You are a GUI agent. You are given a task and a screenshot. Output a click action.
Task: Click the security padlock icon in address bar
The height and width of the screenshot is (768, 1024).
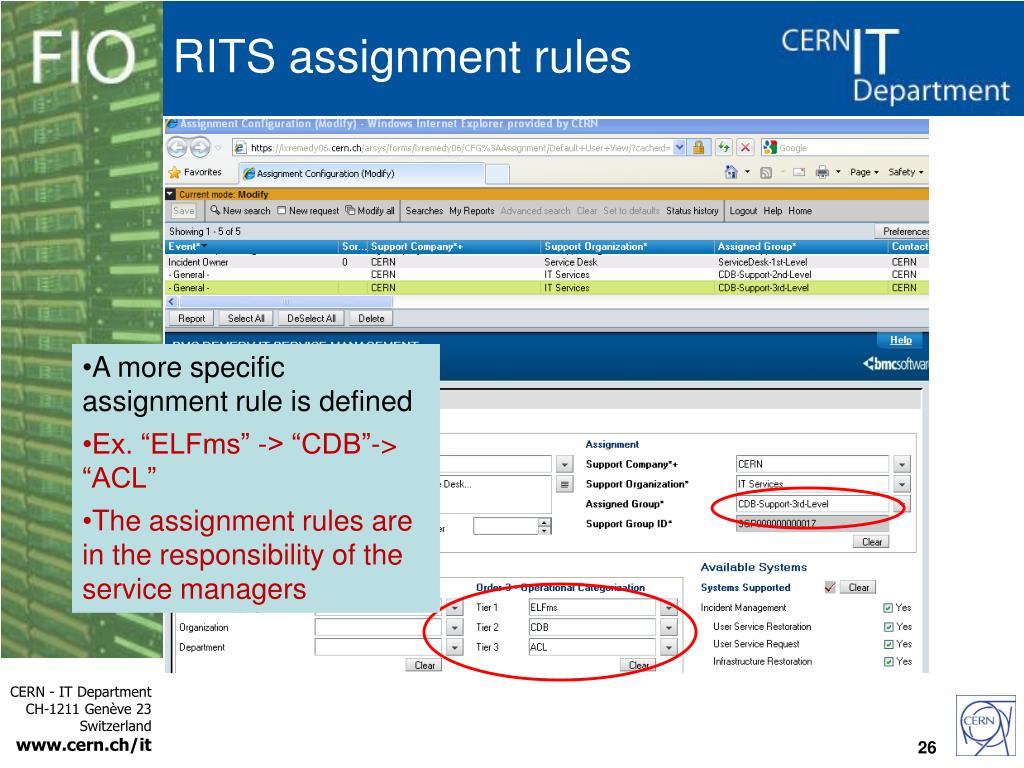coord(698,148)
